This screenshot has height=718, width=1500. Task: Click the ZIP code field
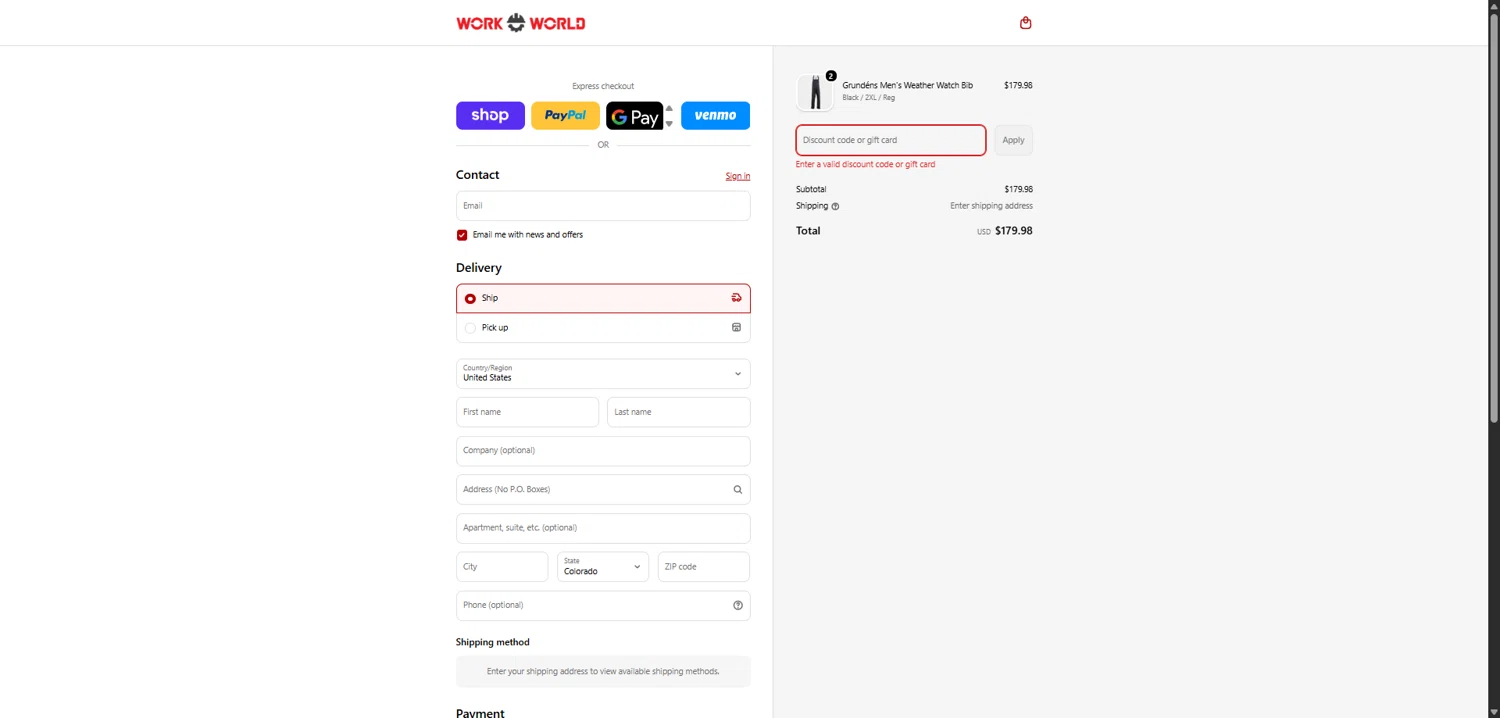pyautogui.click(x=704, y=567)
